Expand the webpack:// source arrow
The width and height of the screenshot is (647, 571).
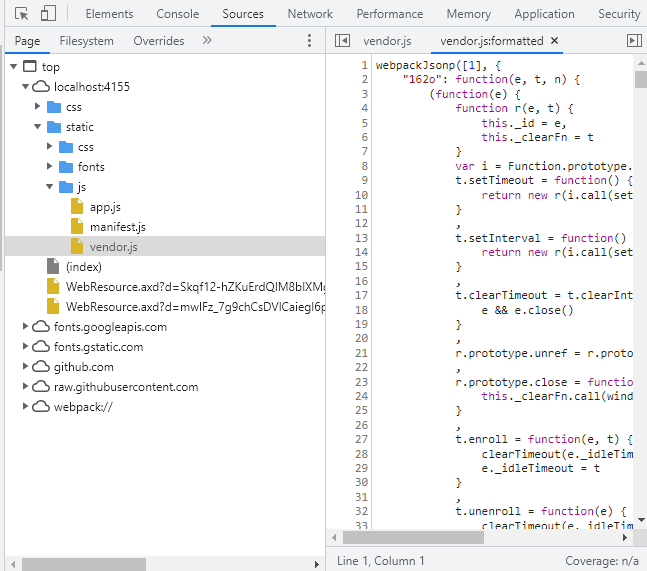click(x=26, y=406)
